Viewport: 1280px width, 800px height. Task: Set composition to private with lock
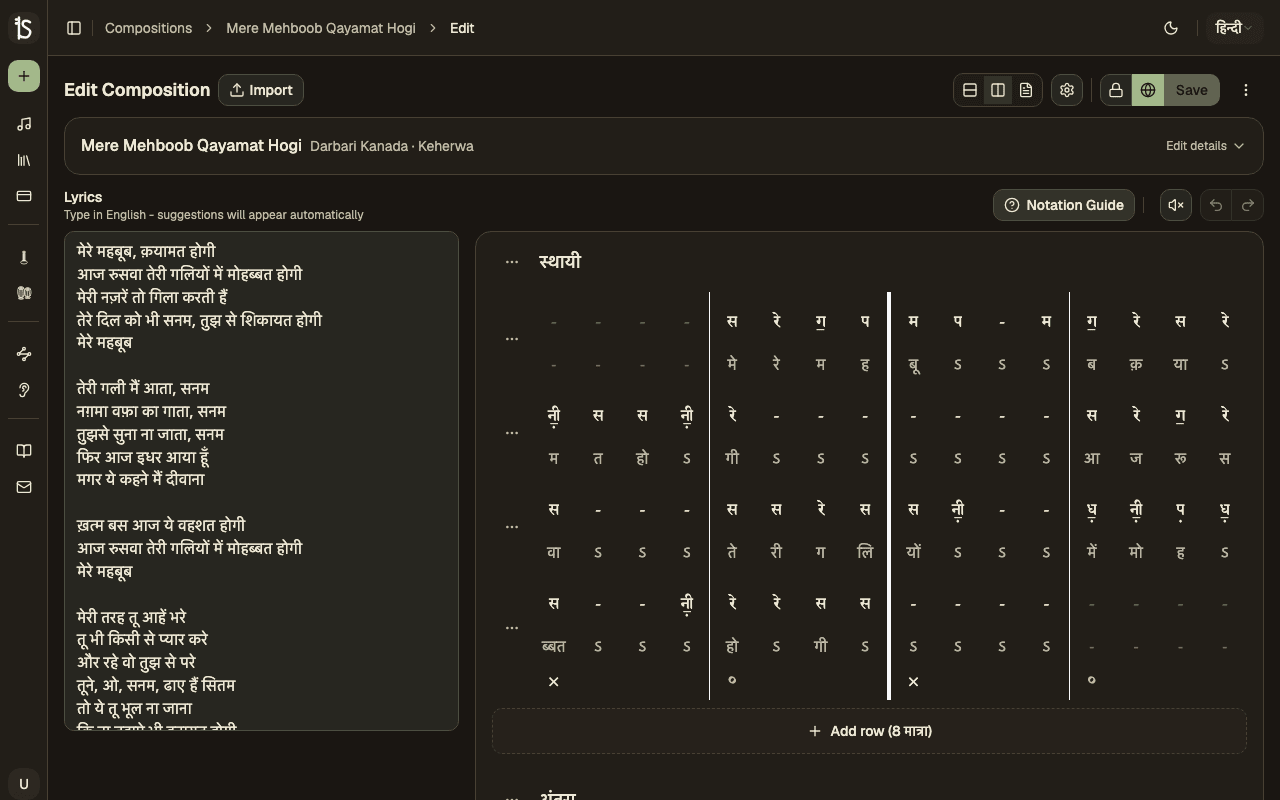click(x=1116, y=90)
